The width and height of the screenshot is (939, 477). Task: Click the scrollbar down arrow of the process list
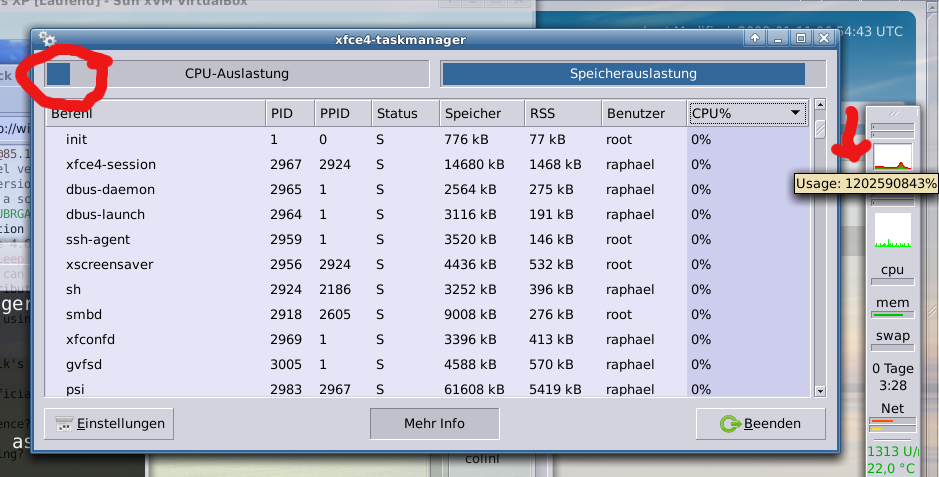820,391
